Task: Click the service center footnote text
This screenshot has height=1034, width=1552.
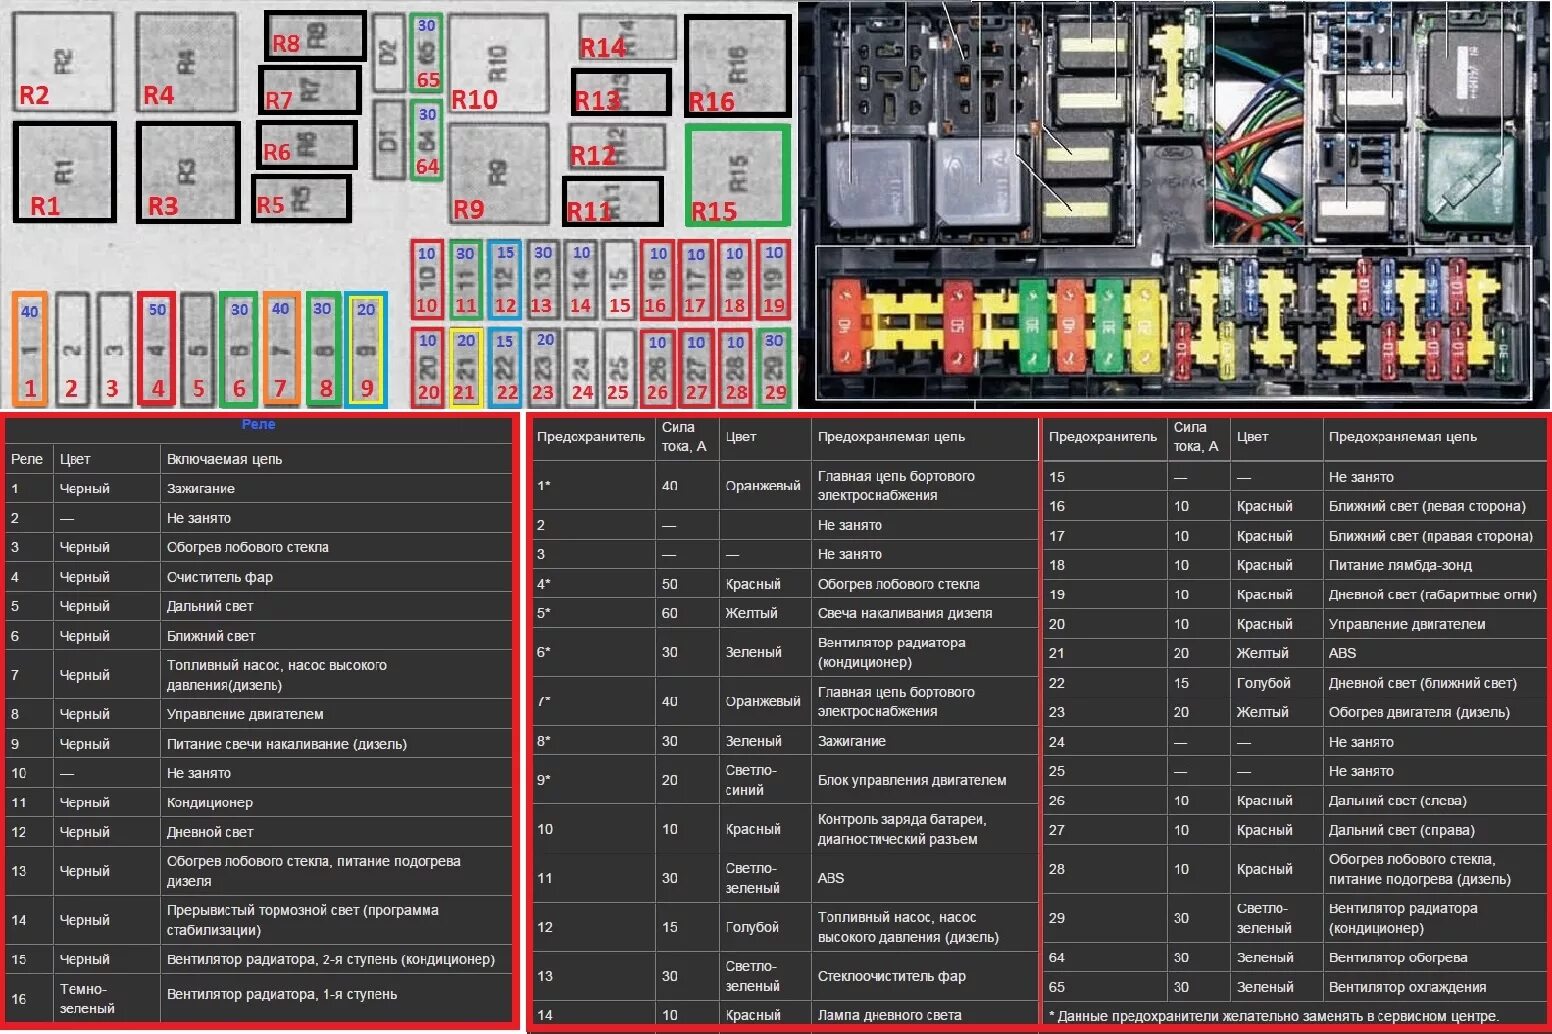Action: coord(1274,1016)
